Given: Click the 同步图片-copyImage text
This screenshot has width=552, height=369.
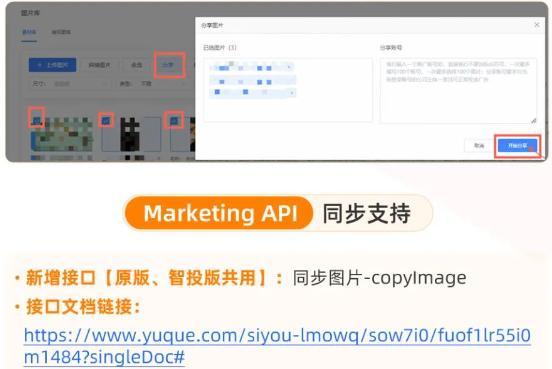Looking at the screenshot, I should pyautogui.click(x=380, y=278).
